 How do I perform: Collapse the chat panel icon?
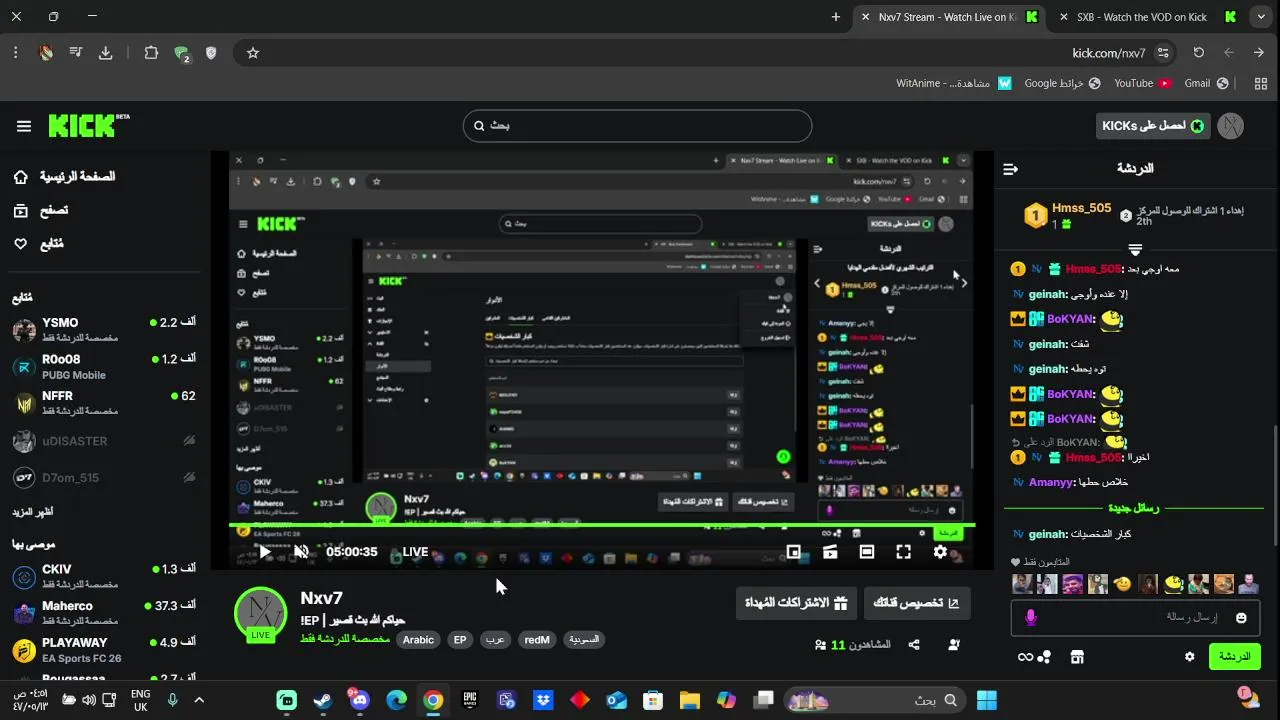[1010, 169]
